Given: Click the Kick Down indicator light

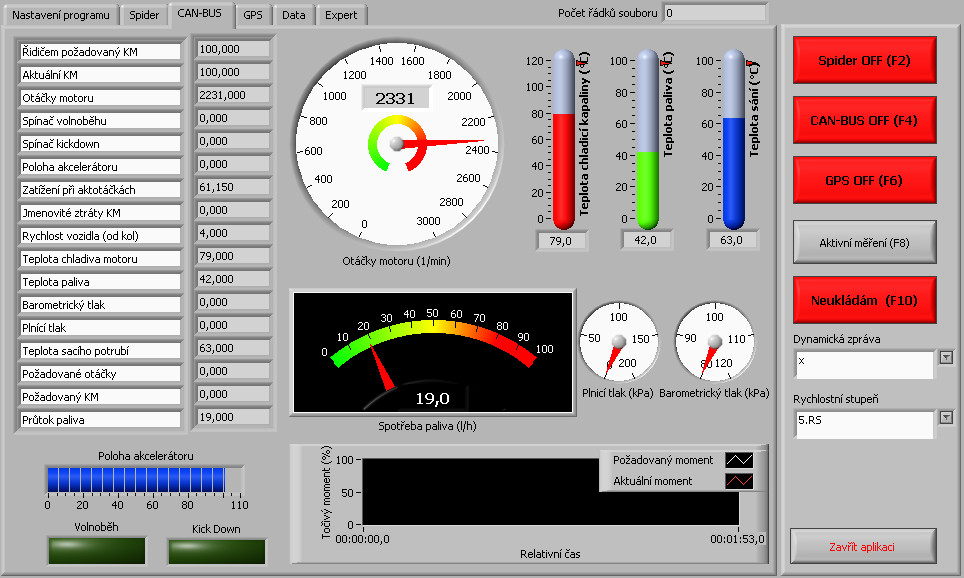Looking at the screenshot, I should [216, 552].
